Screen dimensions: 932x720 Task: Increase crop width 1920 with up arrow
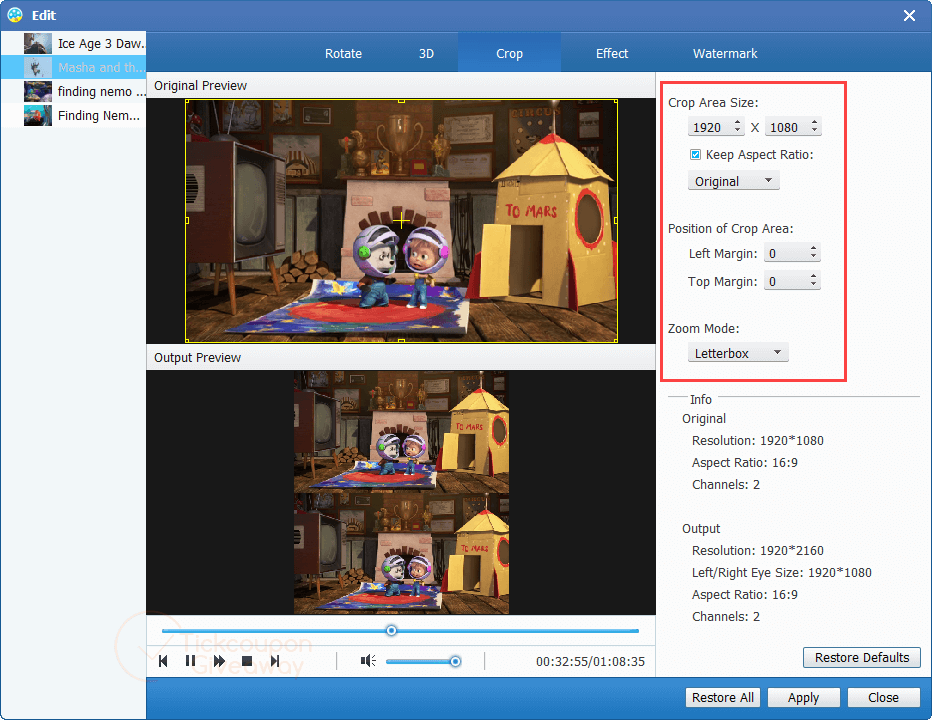pyautogui.click(x=737, y=122)
